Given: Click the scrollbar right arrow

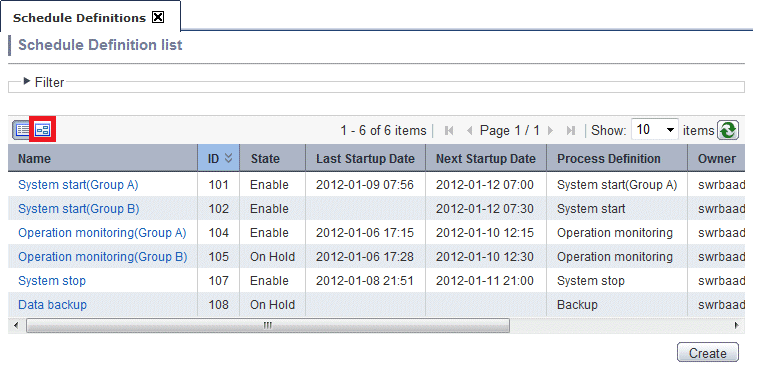Looking at the screenshot, I should 737,325.
